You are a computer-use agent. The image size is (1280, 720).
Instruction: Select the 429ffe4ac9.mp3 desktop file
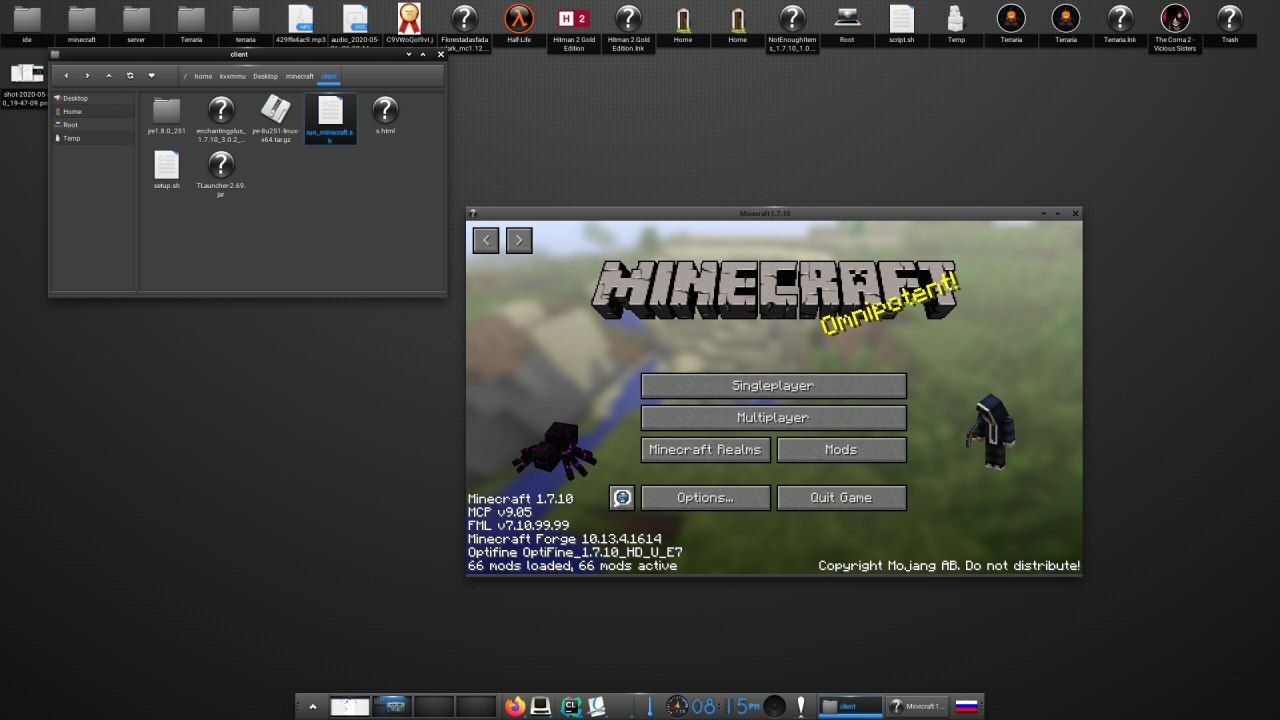tap(300, 24)
